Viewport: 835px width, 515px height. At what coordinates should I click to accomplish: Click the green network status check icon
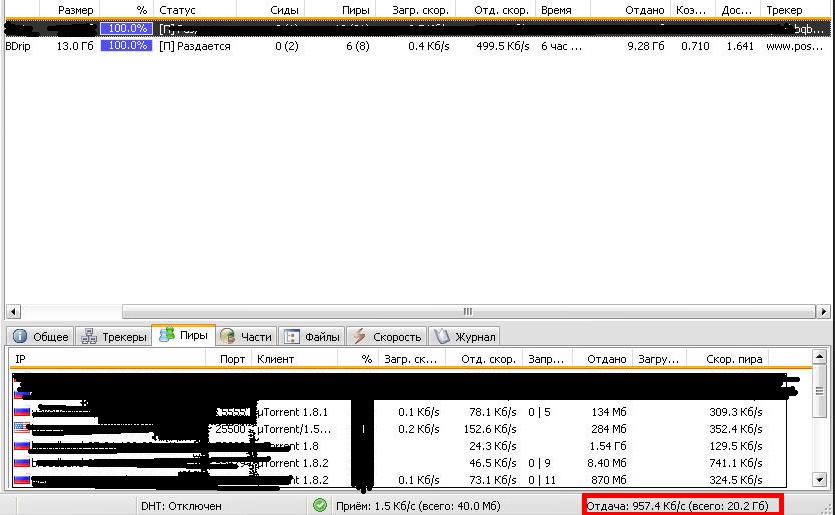point(320,505)
